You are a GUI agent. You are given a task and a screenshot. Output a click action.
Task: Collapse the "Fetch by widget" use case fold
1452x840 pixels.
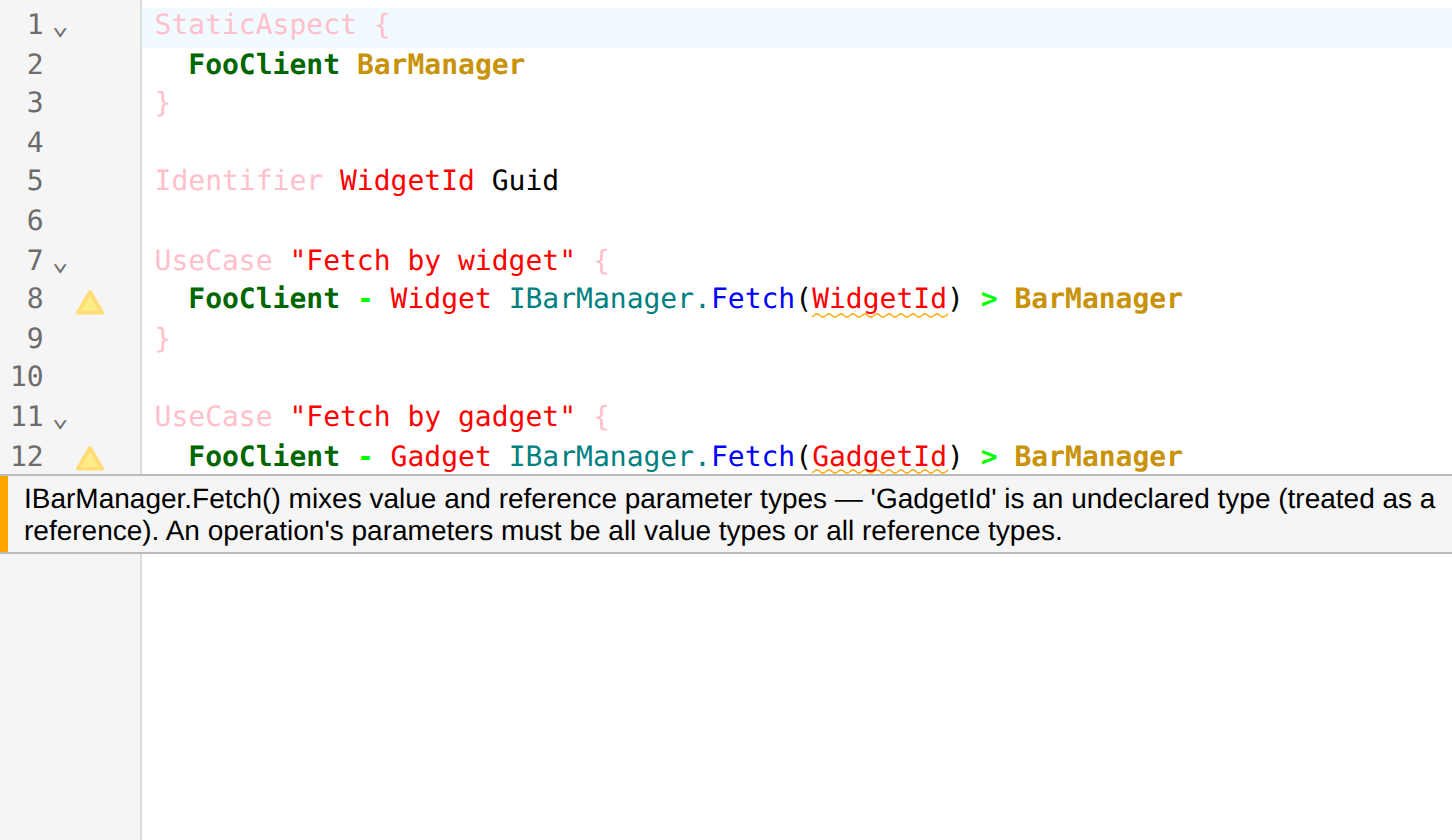coord(60,267)
